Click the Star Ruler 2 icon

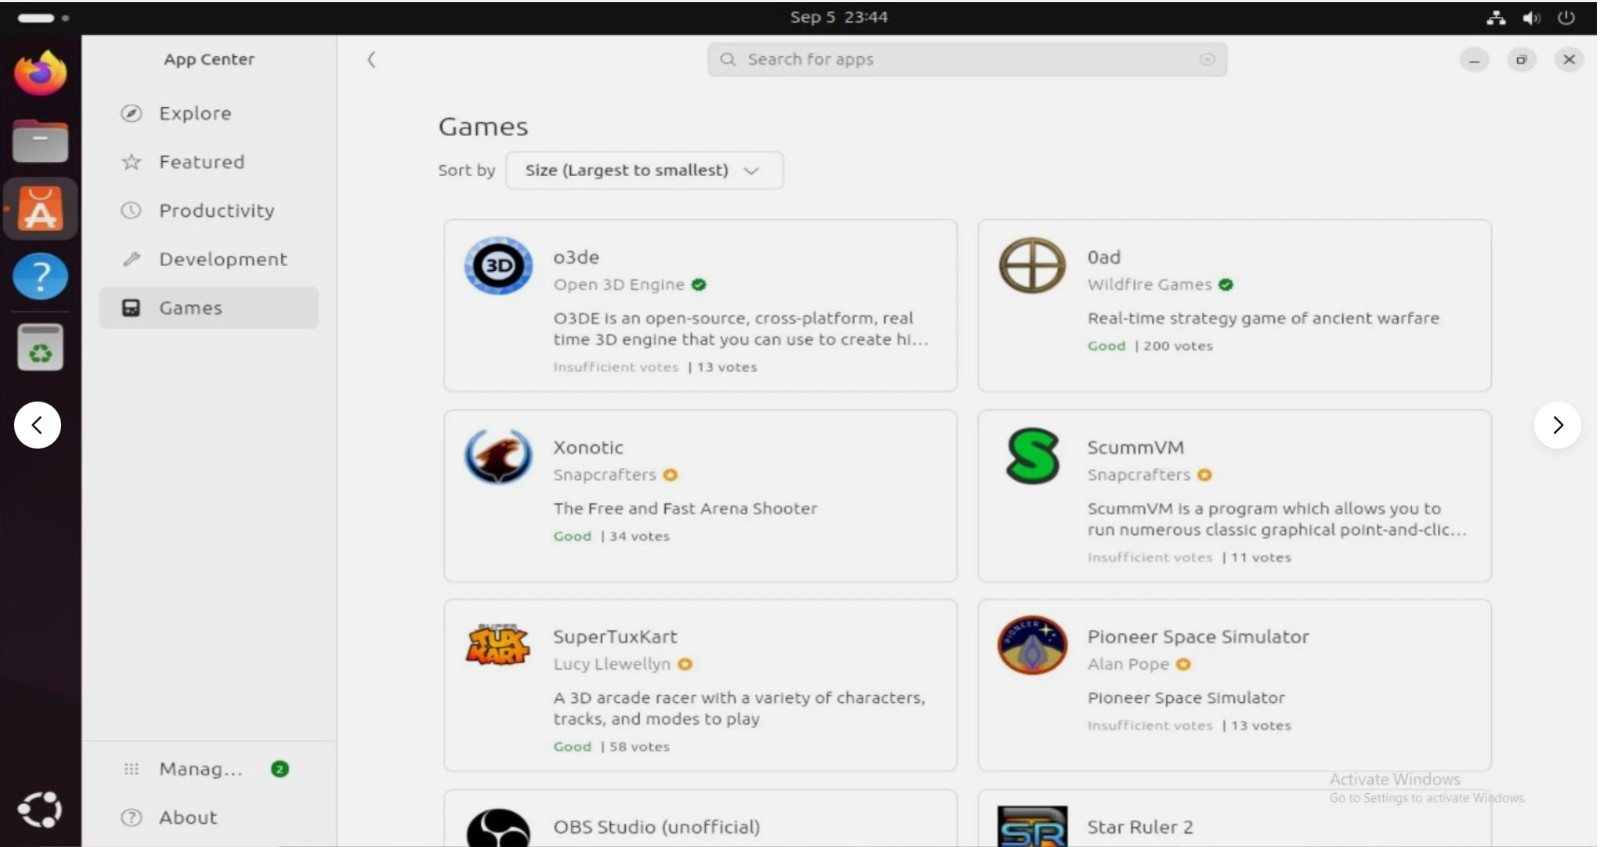pos(1032,828)
